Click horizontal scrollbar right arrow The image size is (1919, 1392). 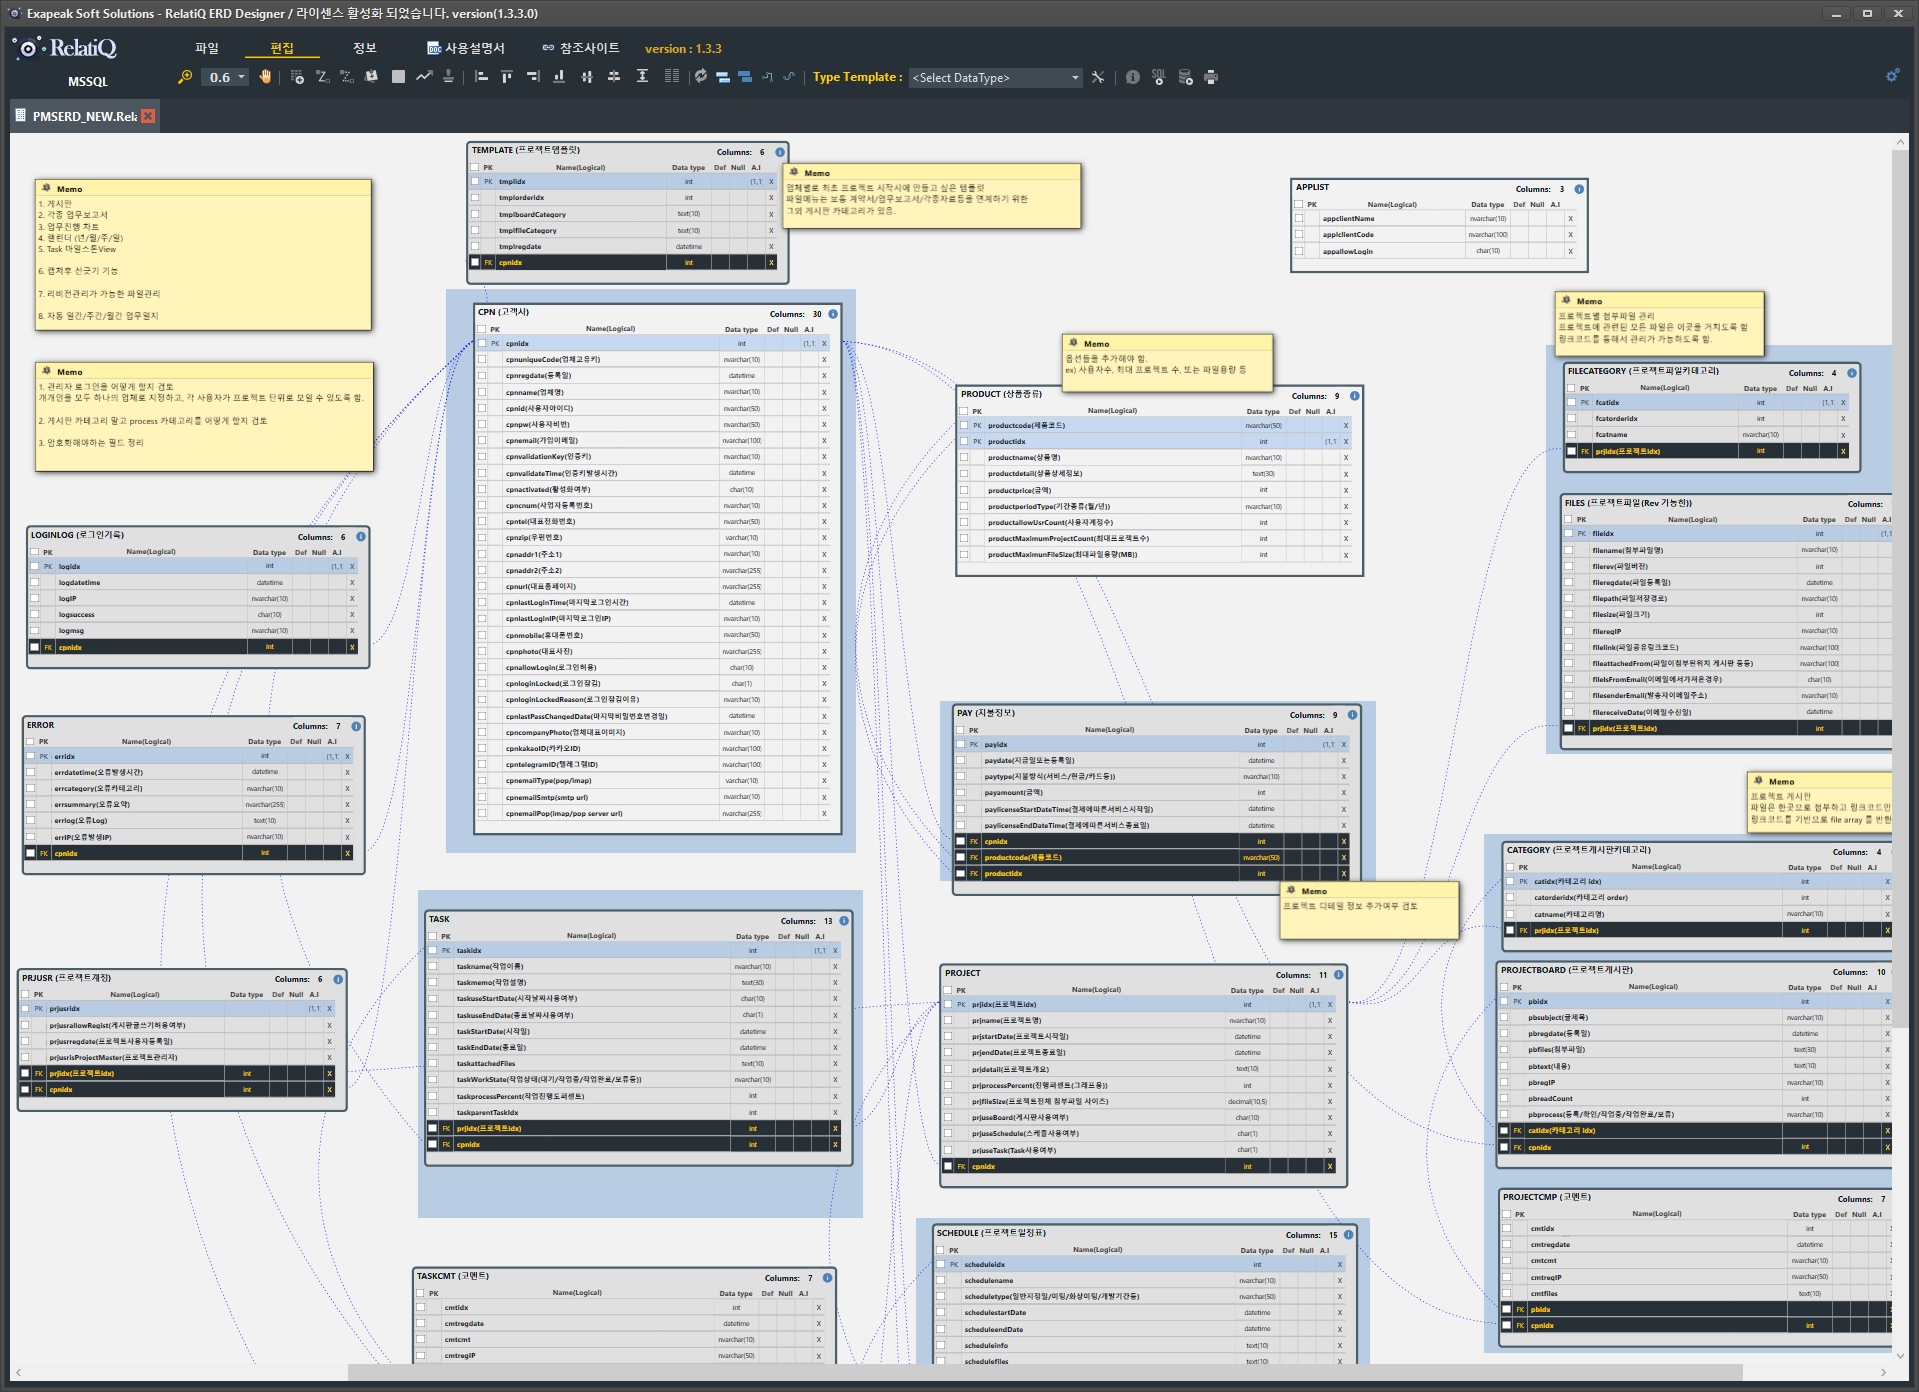(1883, 1372)
